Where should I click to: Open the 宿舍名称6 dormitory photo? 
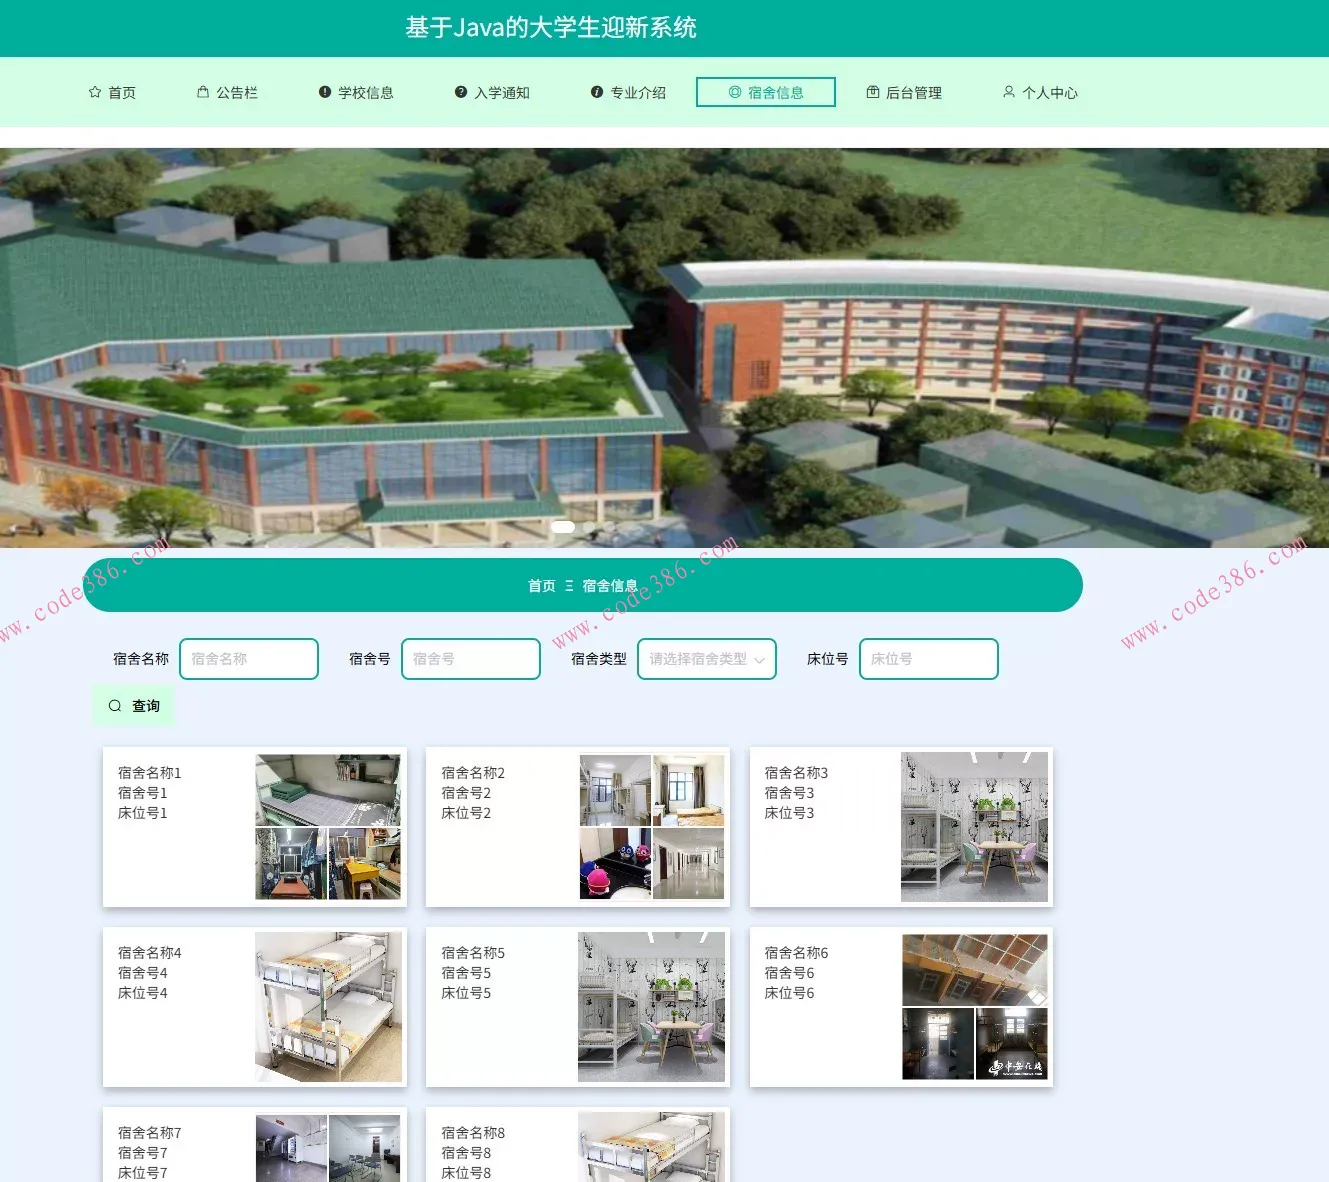(975, 1007)
